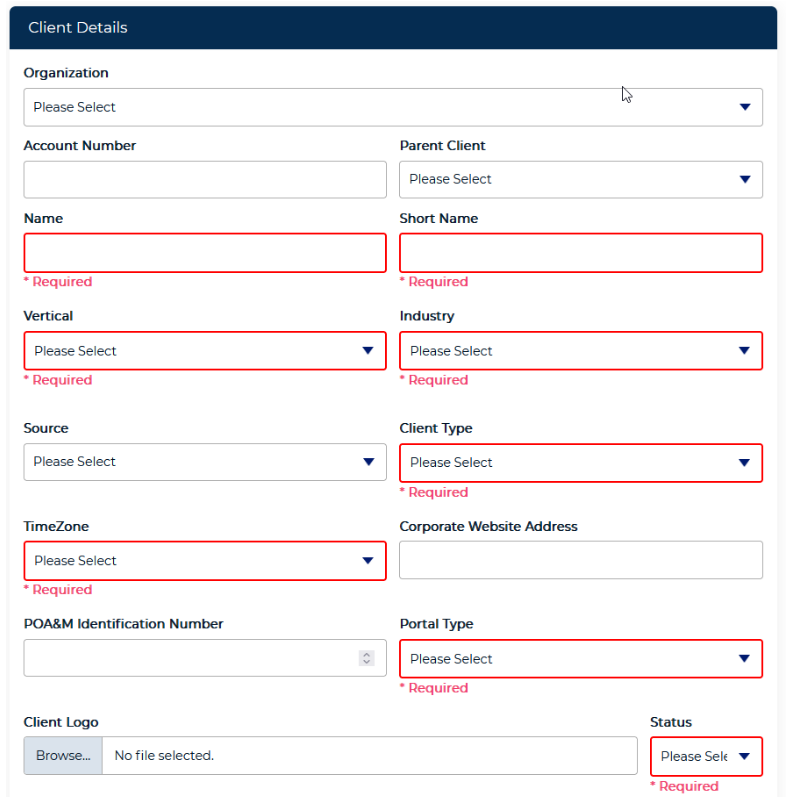Screen dimensions: 787x797
Task: Expand the Industry dropdown
Action: coord(581,351)
